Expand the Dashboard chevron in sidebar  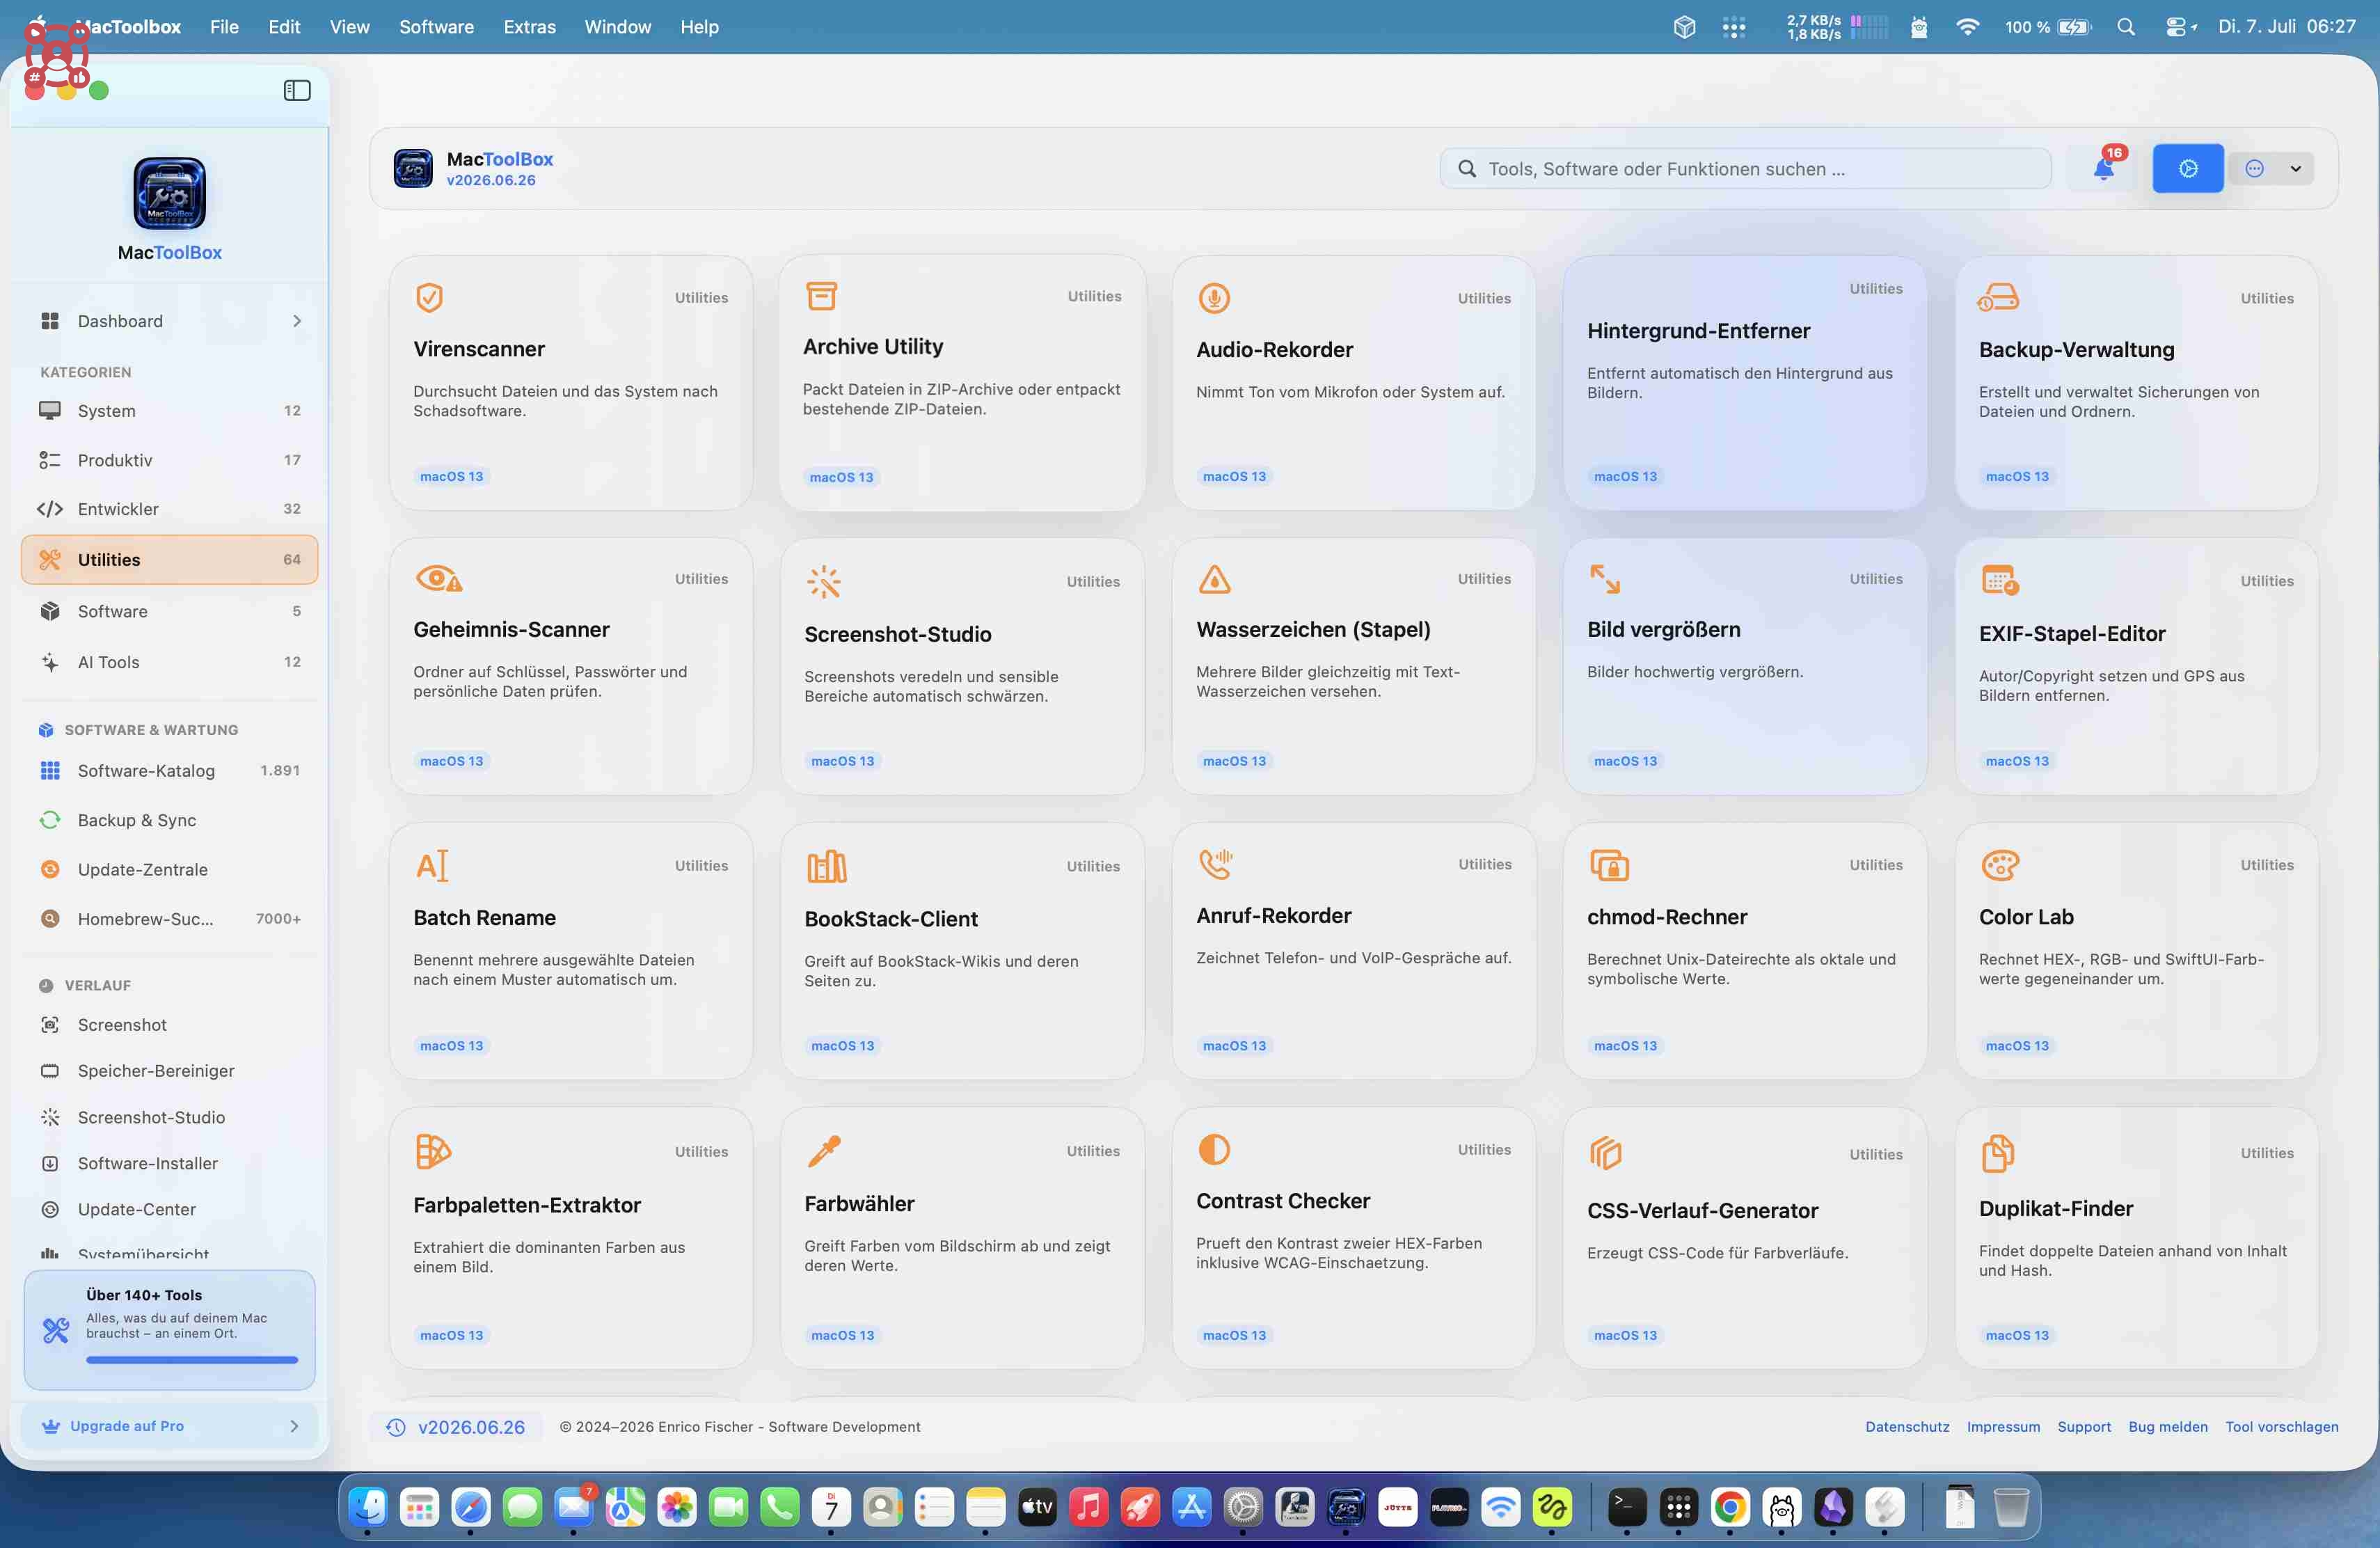(297, 321)
